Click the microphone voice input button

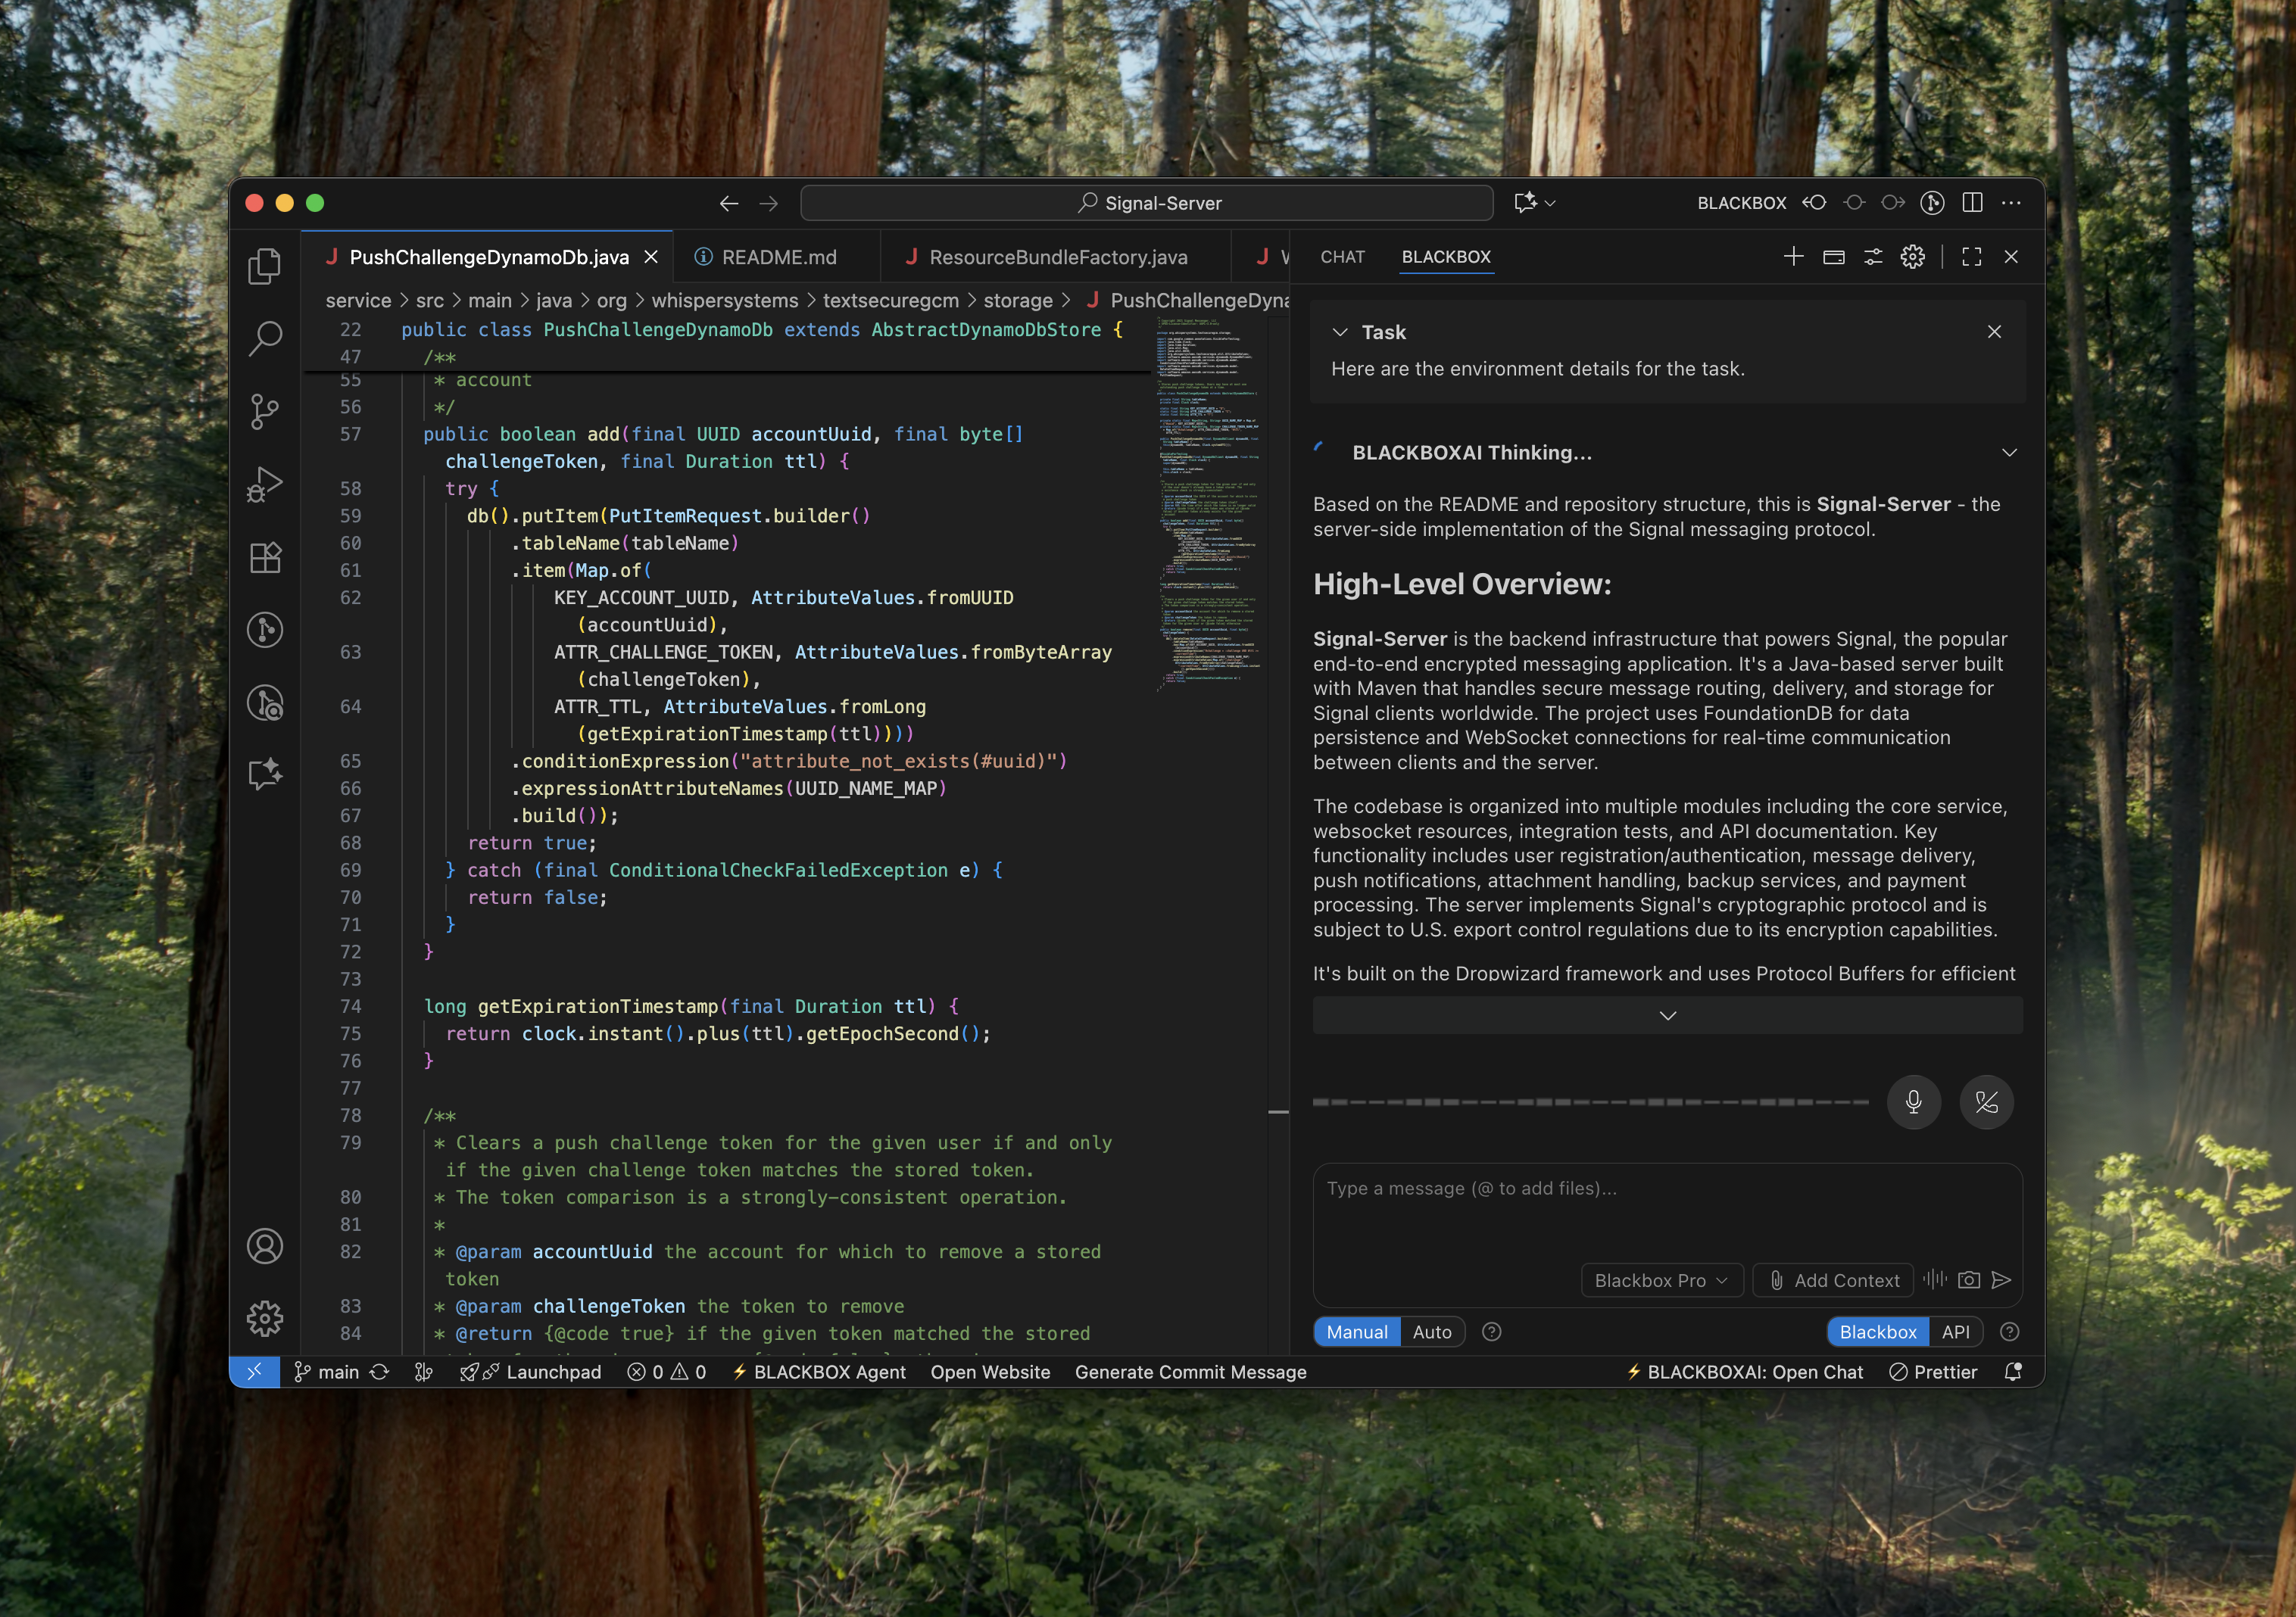pos(1913,1102)
